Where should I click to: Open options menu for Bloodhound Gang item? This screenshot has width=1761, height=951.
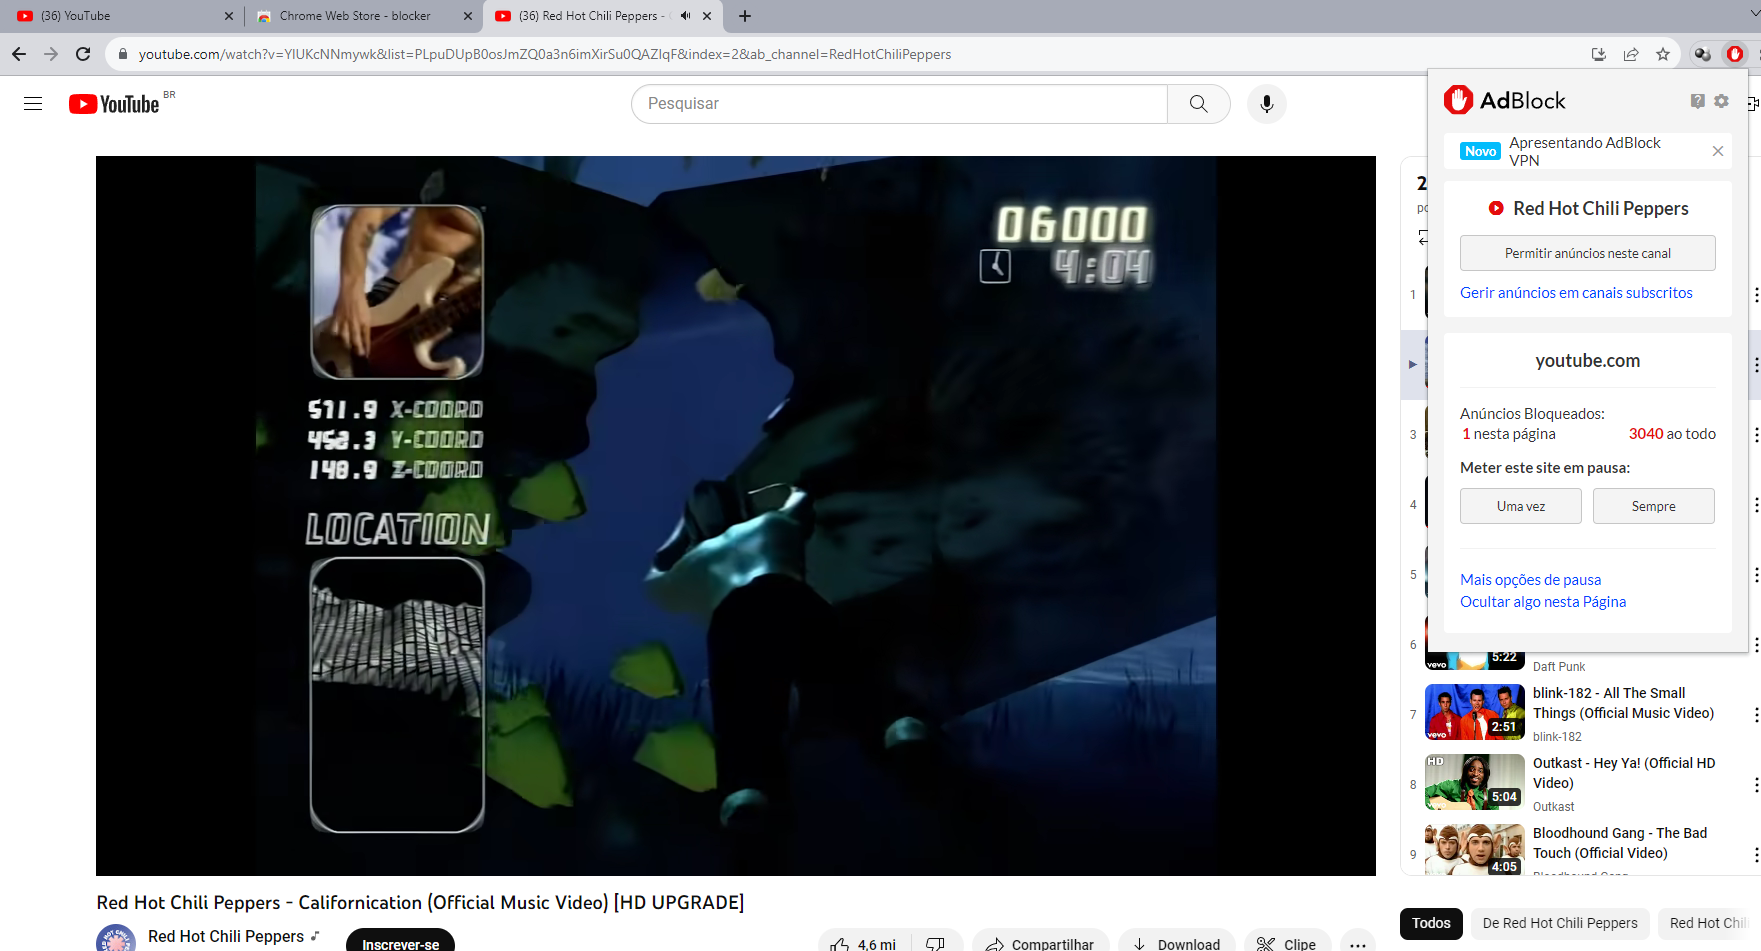coord(1755,854)
